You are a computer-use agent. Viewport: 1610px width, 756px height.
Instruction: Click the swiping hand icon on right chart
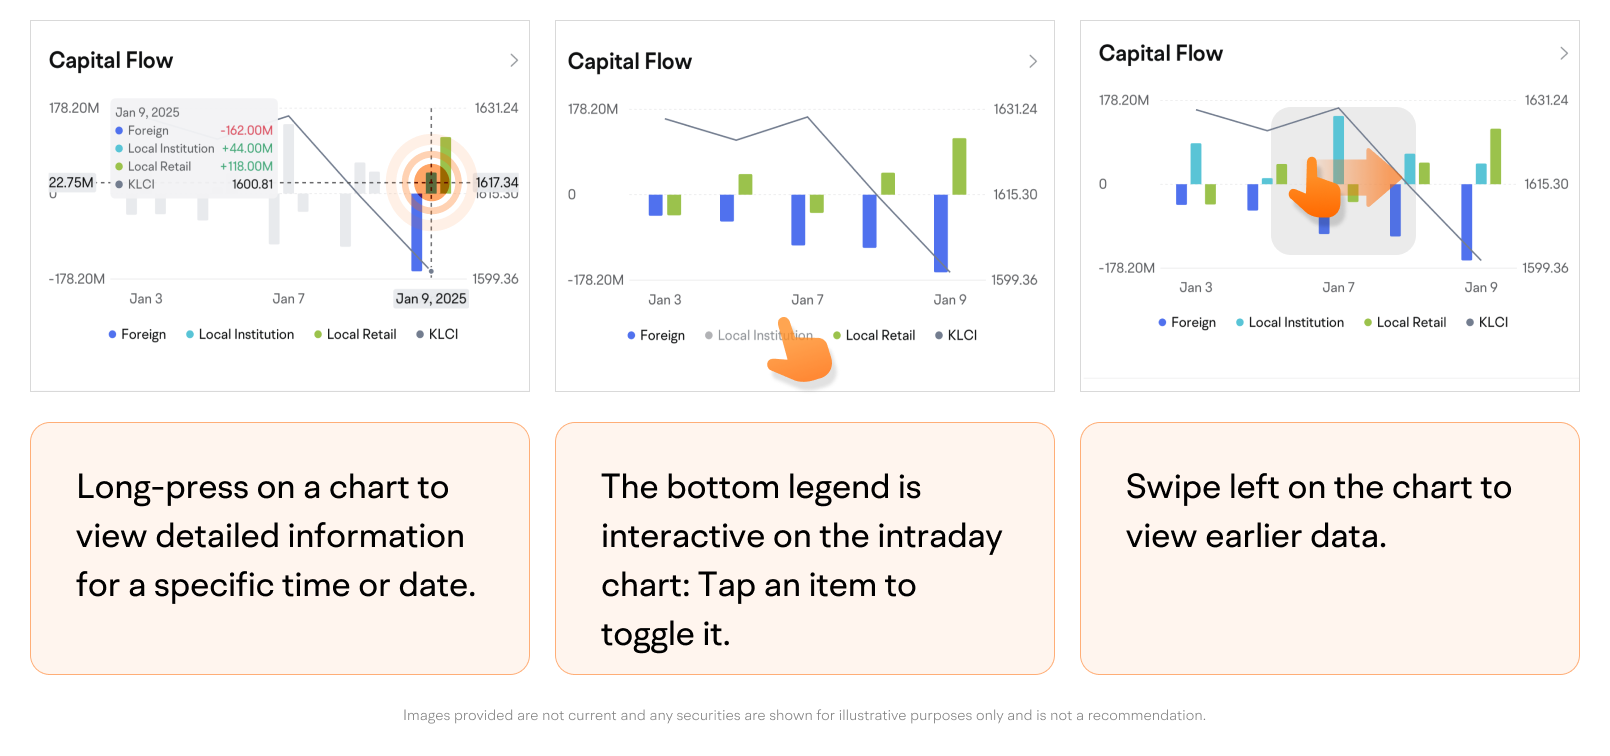[x=1314, y=188]
